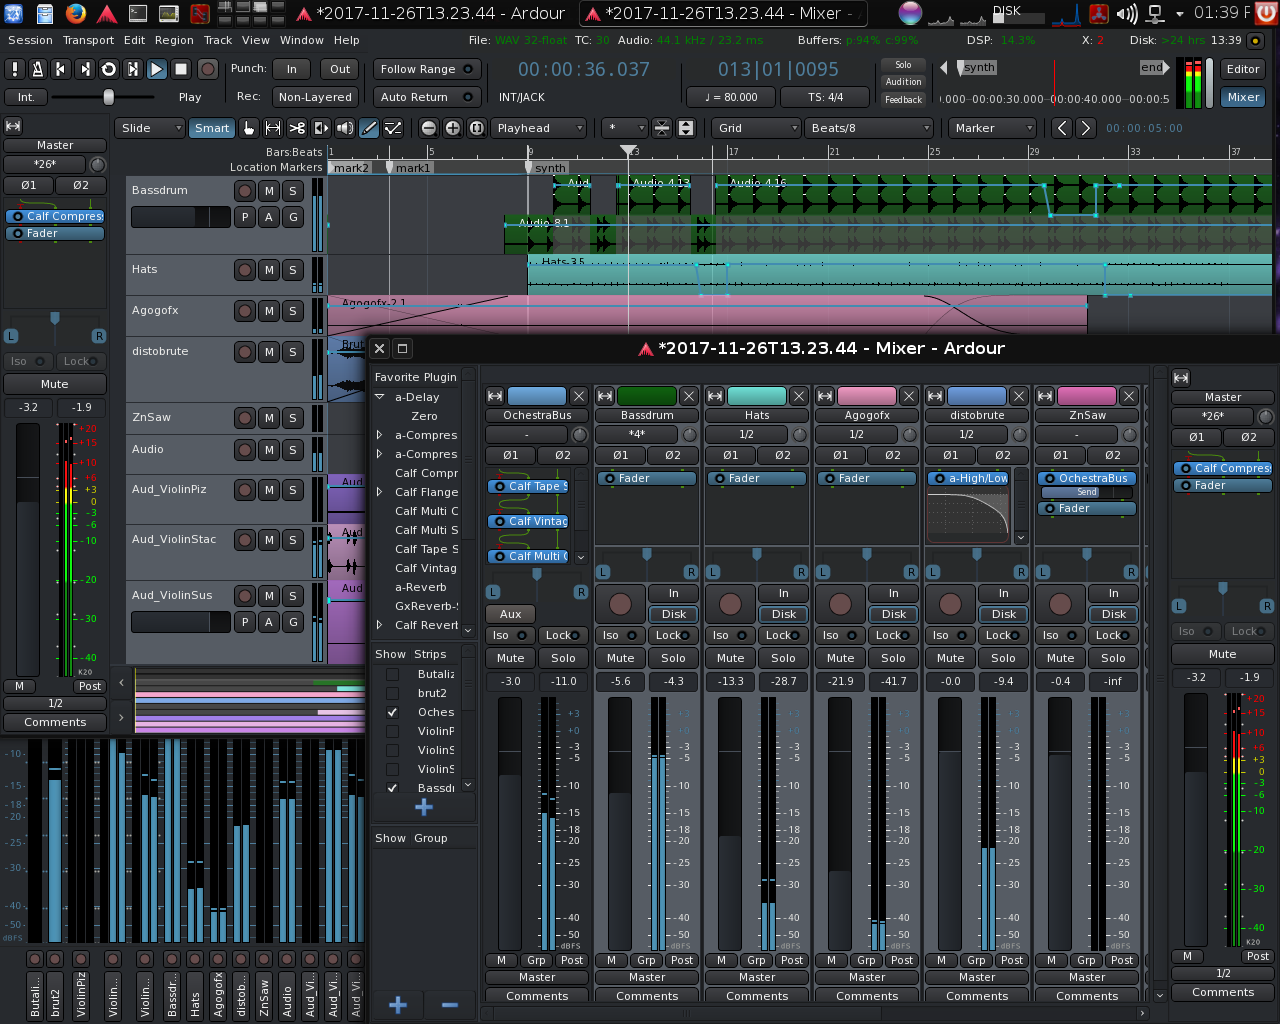Viewport: 1280px width, 1024px height.
Task: Open Comments on the ZnSaw mixer strip
Action: click(1087, 996)
